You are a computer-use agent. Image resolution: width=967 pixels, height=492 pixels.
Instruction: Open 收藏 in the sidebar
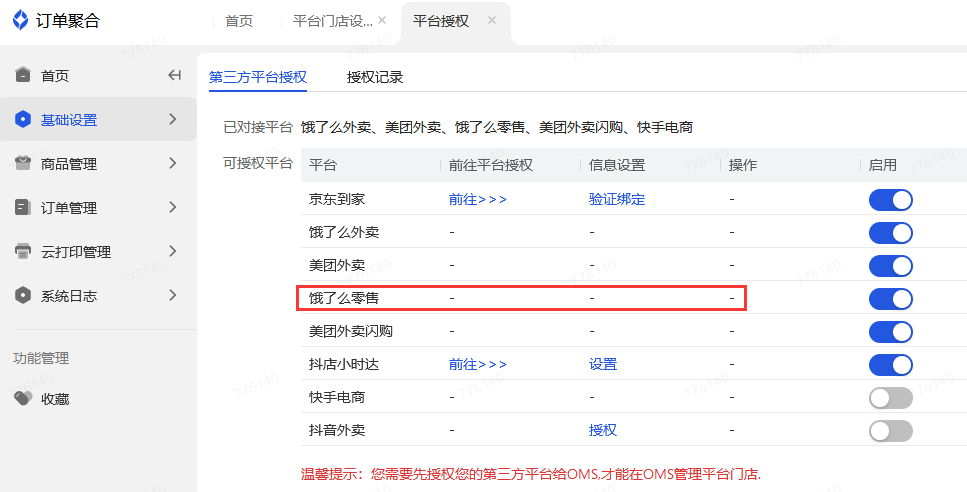click(55, 399)
